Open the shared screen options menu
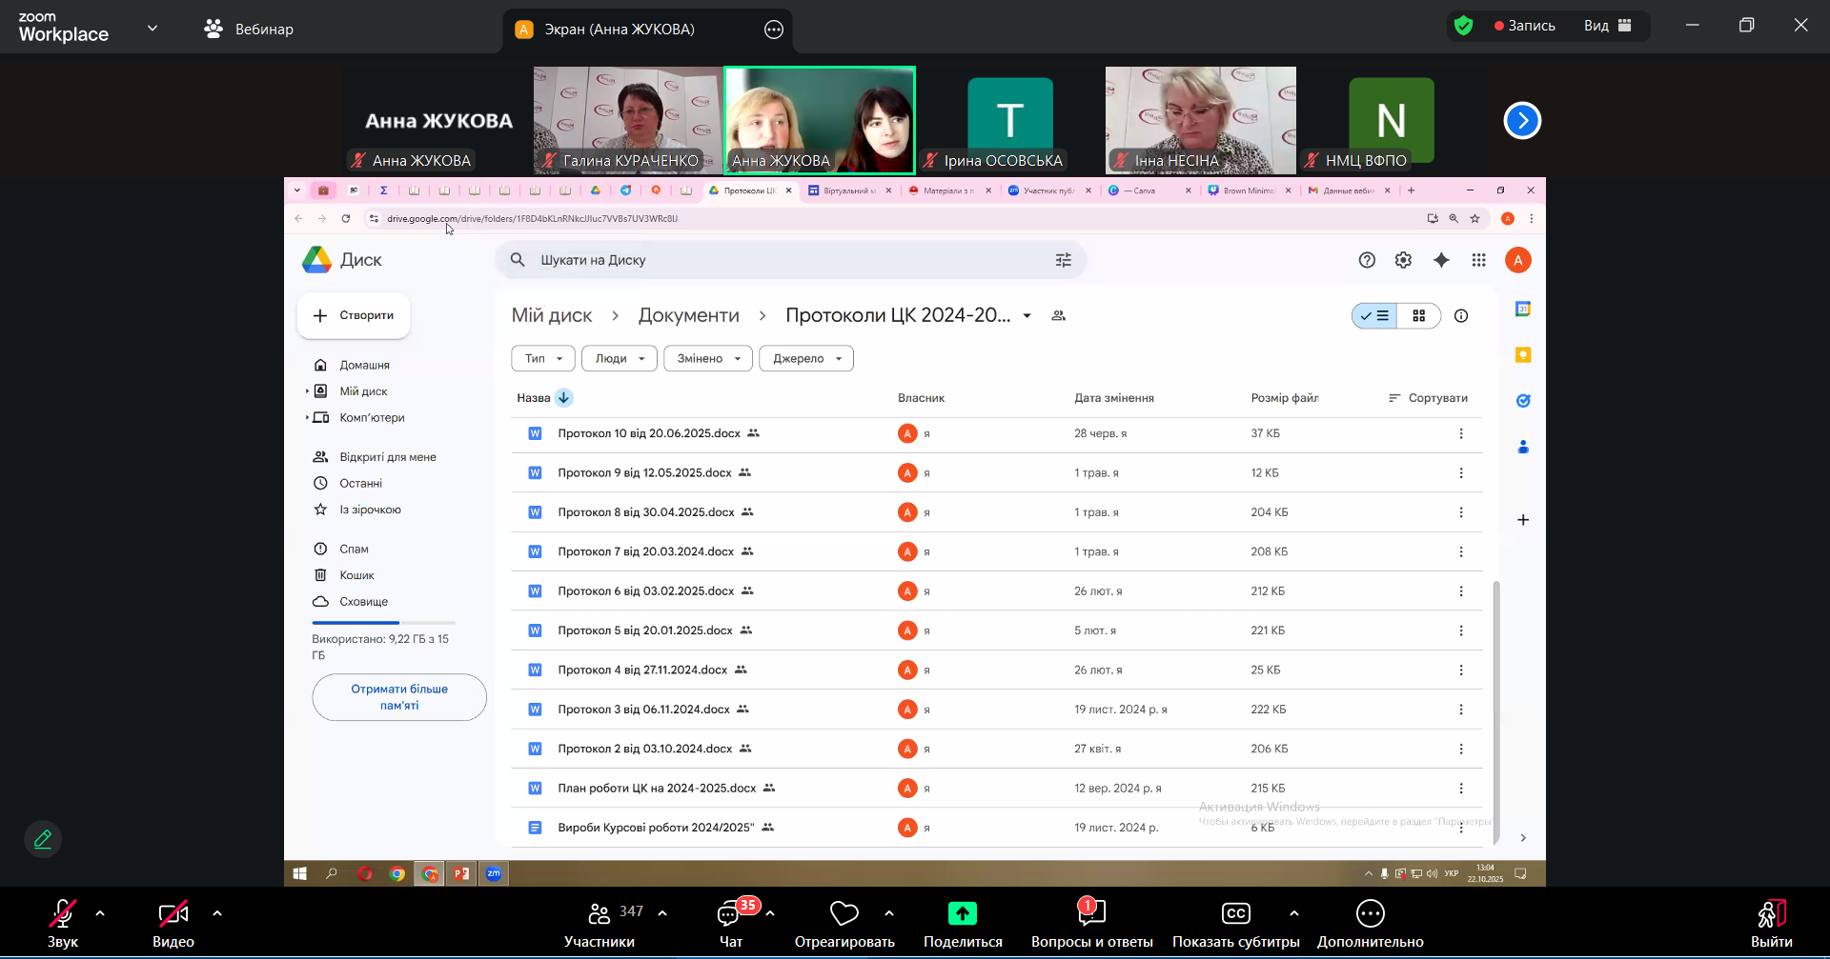 [x=773, y=30]
